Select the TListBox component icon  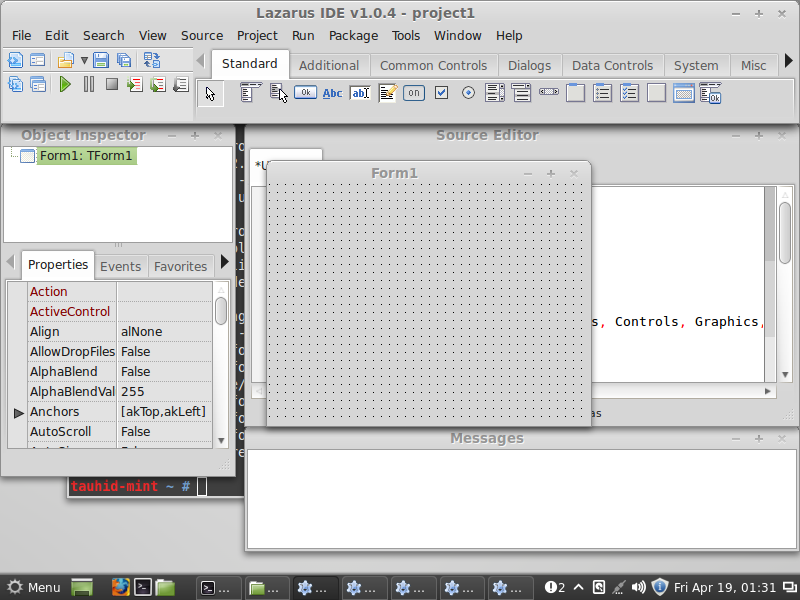point(495,93)
